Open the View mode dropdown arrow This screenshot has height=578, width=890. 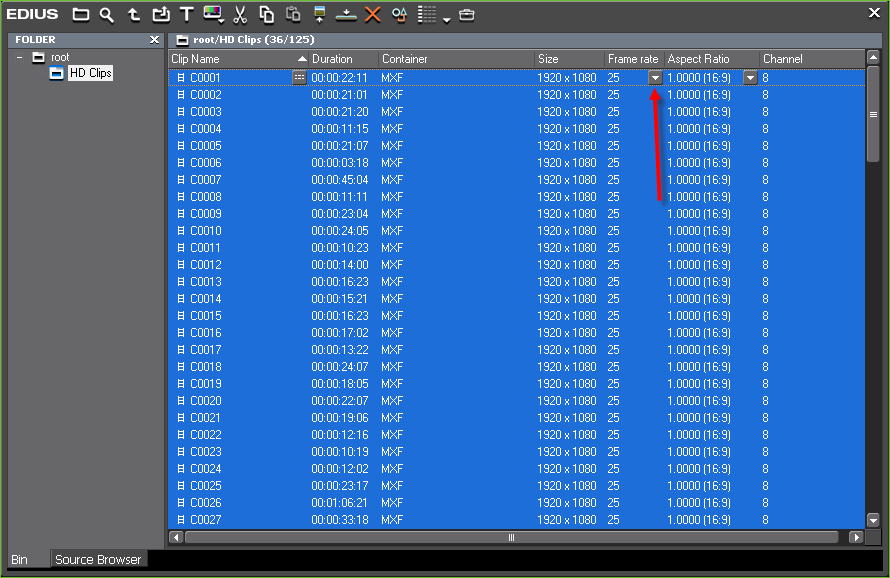point(447,20)
